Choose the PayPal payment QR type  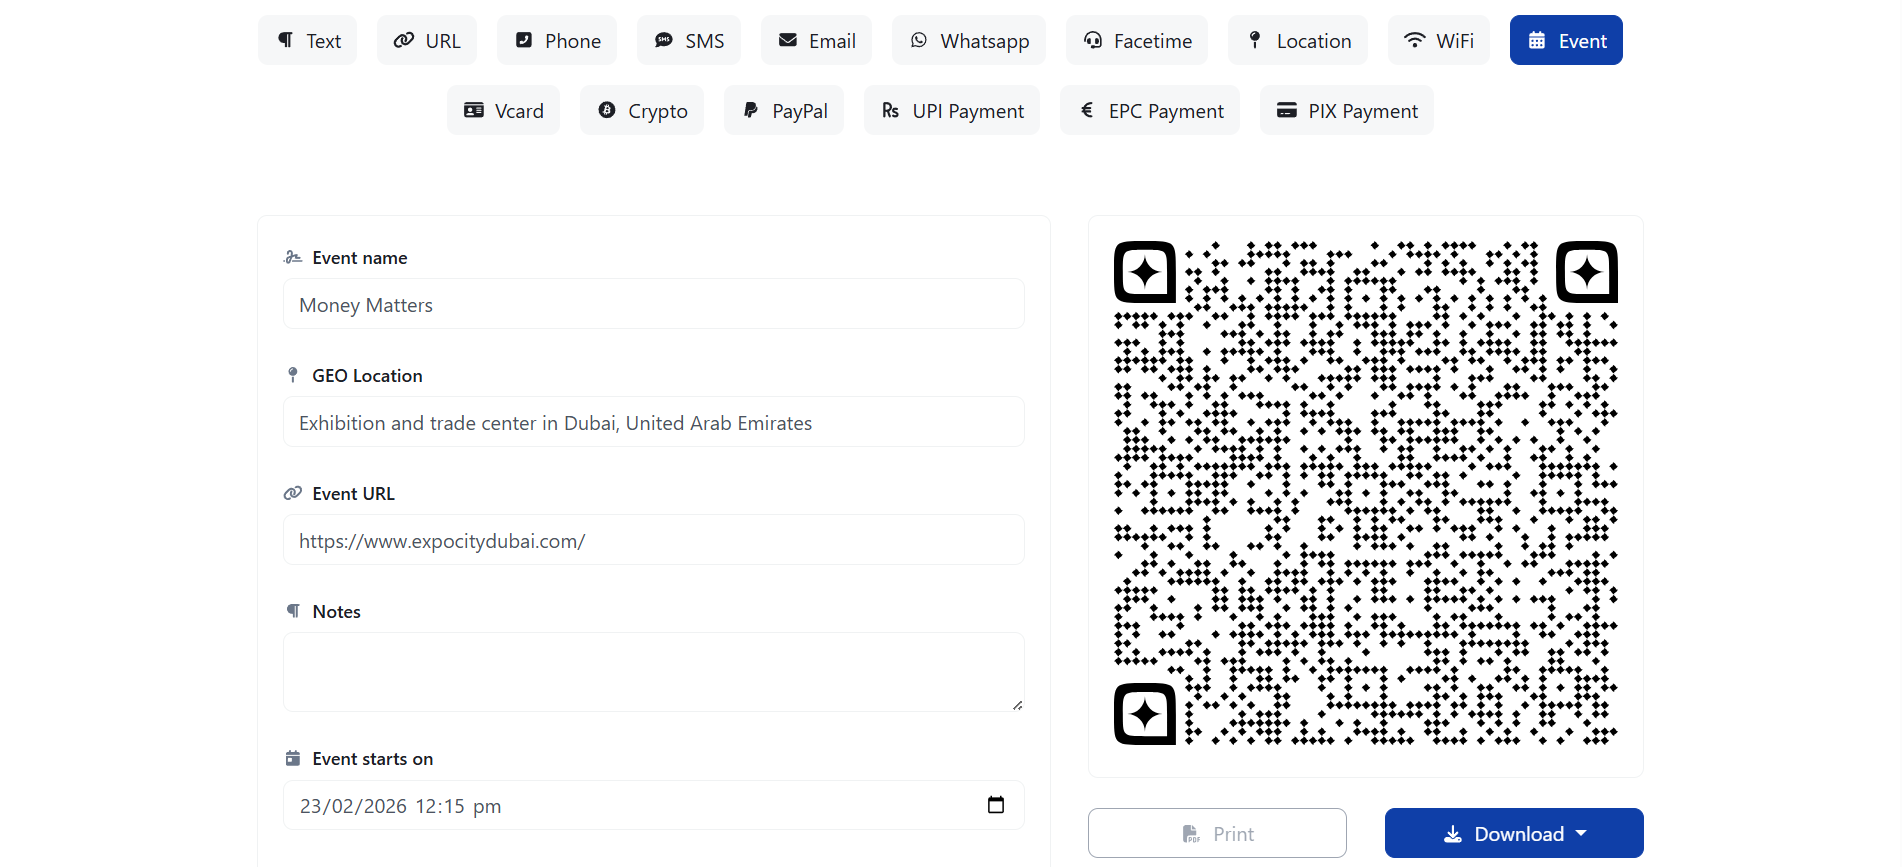784,110
